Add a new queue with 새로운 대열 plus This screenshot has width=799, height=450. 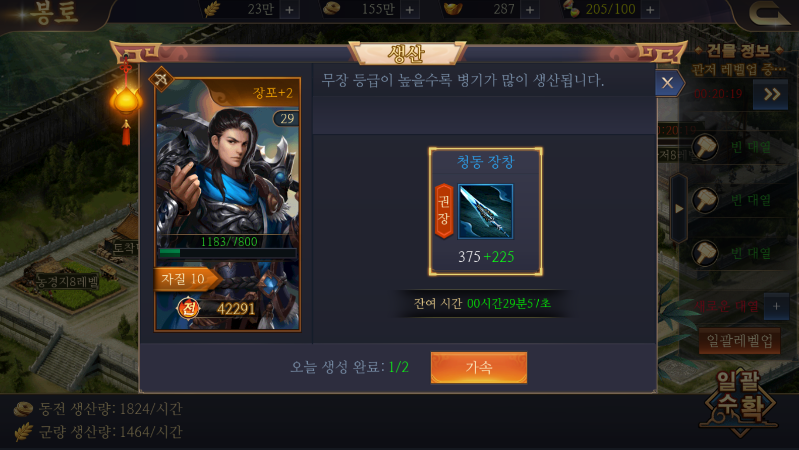(x=776, y=306)
